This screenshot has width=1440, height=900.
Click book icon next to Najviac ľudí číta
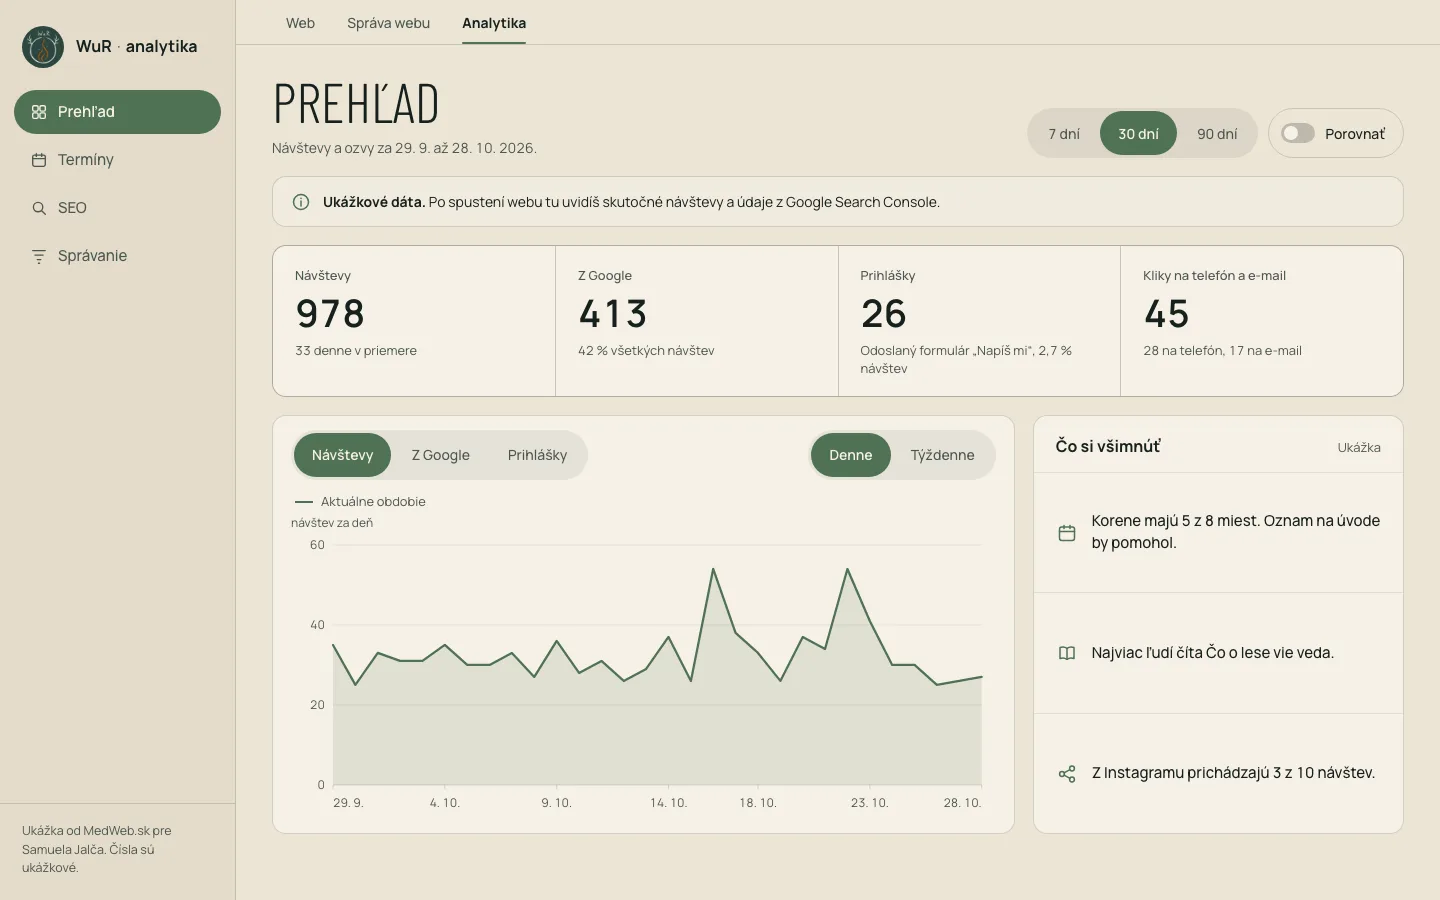(x=1067, y=653)
